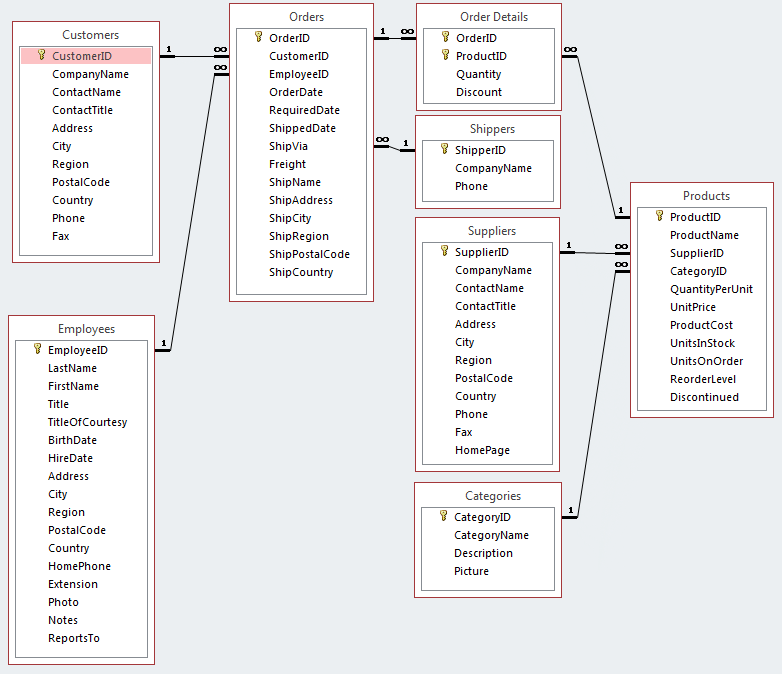Click the key icon beside CustomerID in Customers
782x674 pixels.
(x=41, y=56)
